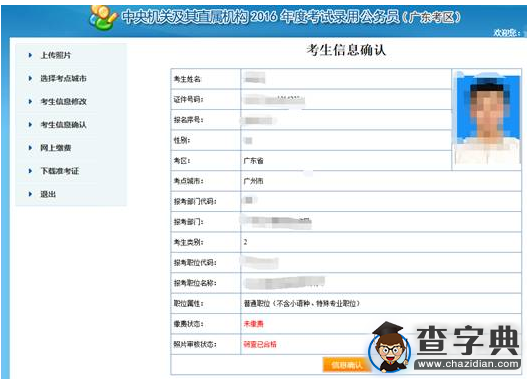Click the 证件号码 label cell
The width and height of the screenshot is (527, 379).
pyautogui.click(x=206, y=99)
